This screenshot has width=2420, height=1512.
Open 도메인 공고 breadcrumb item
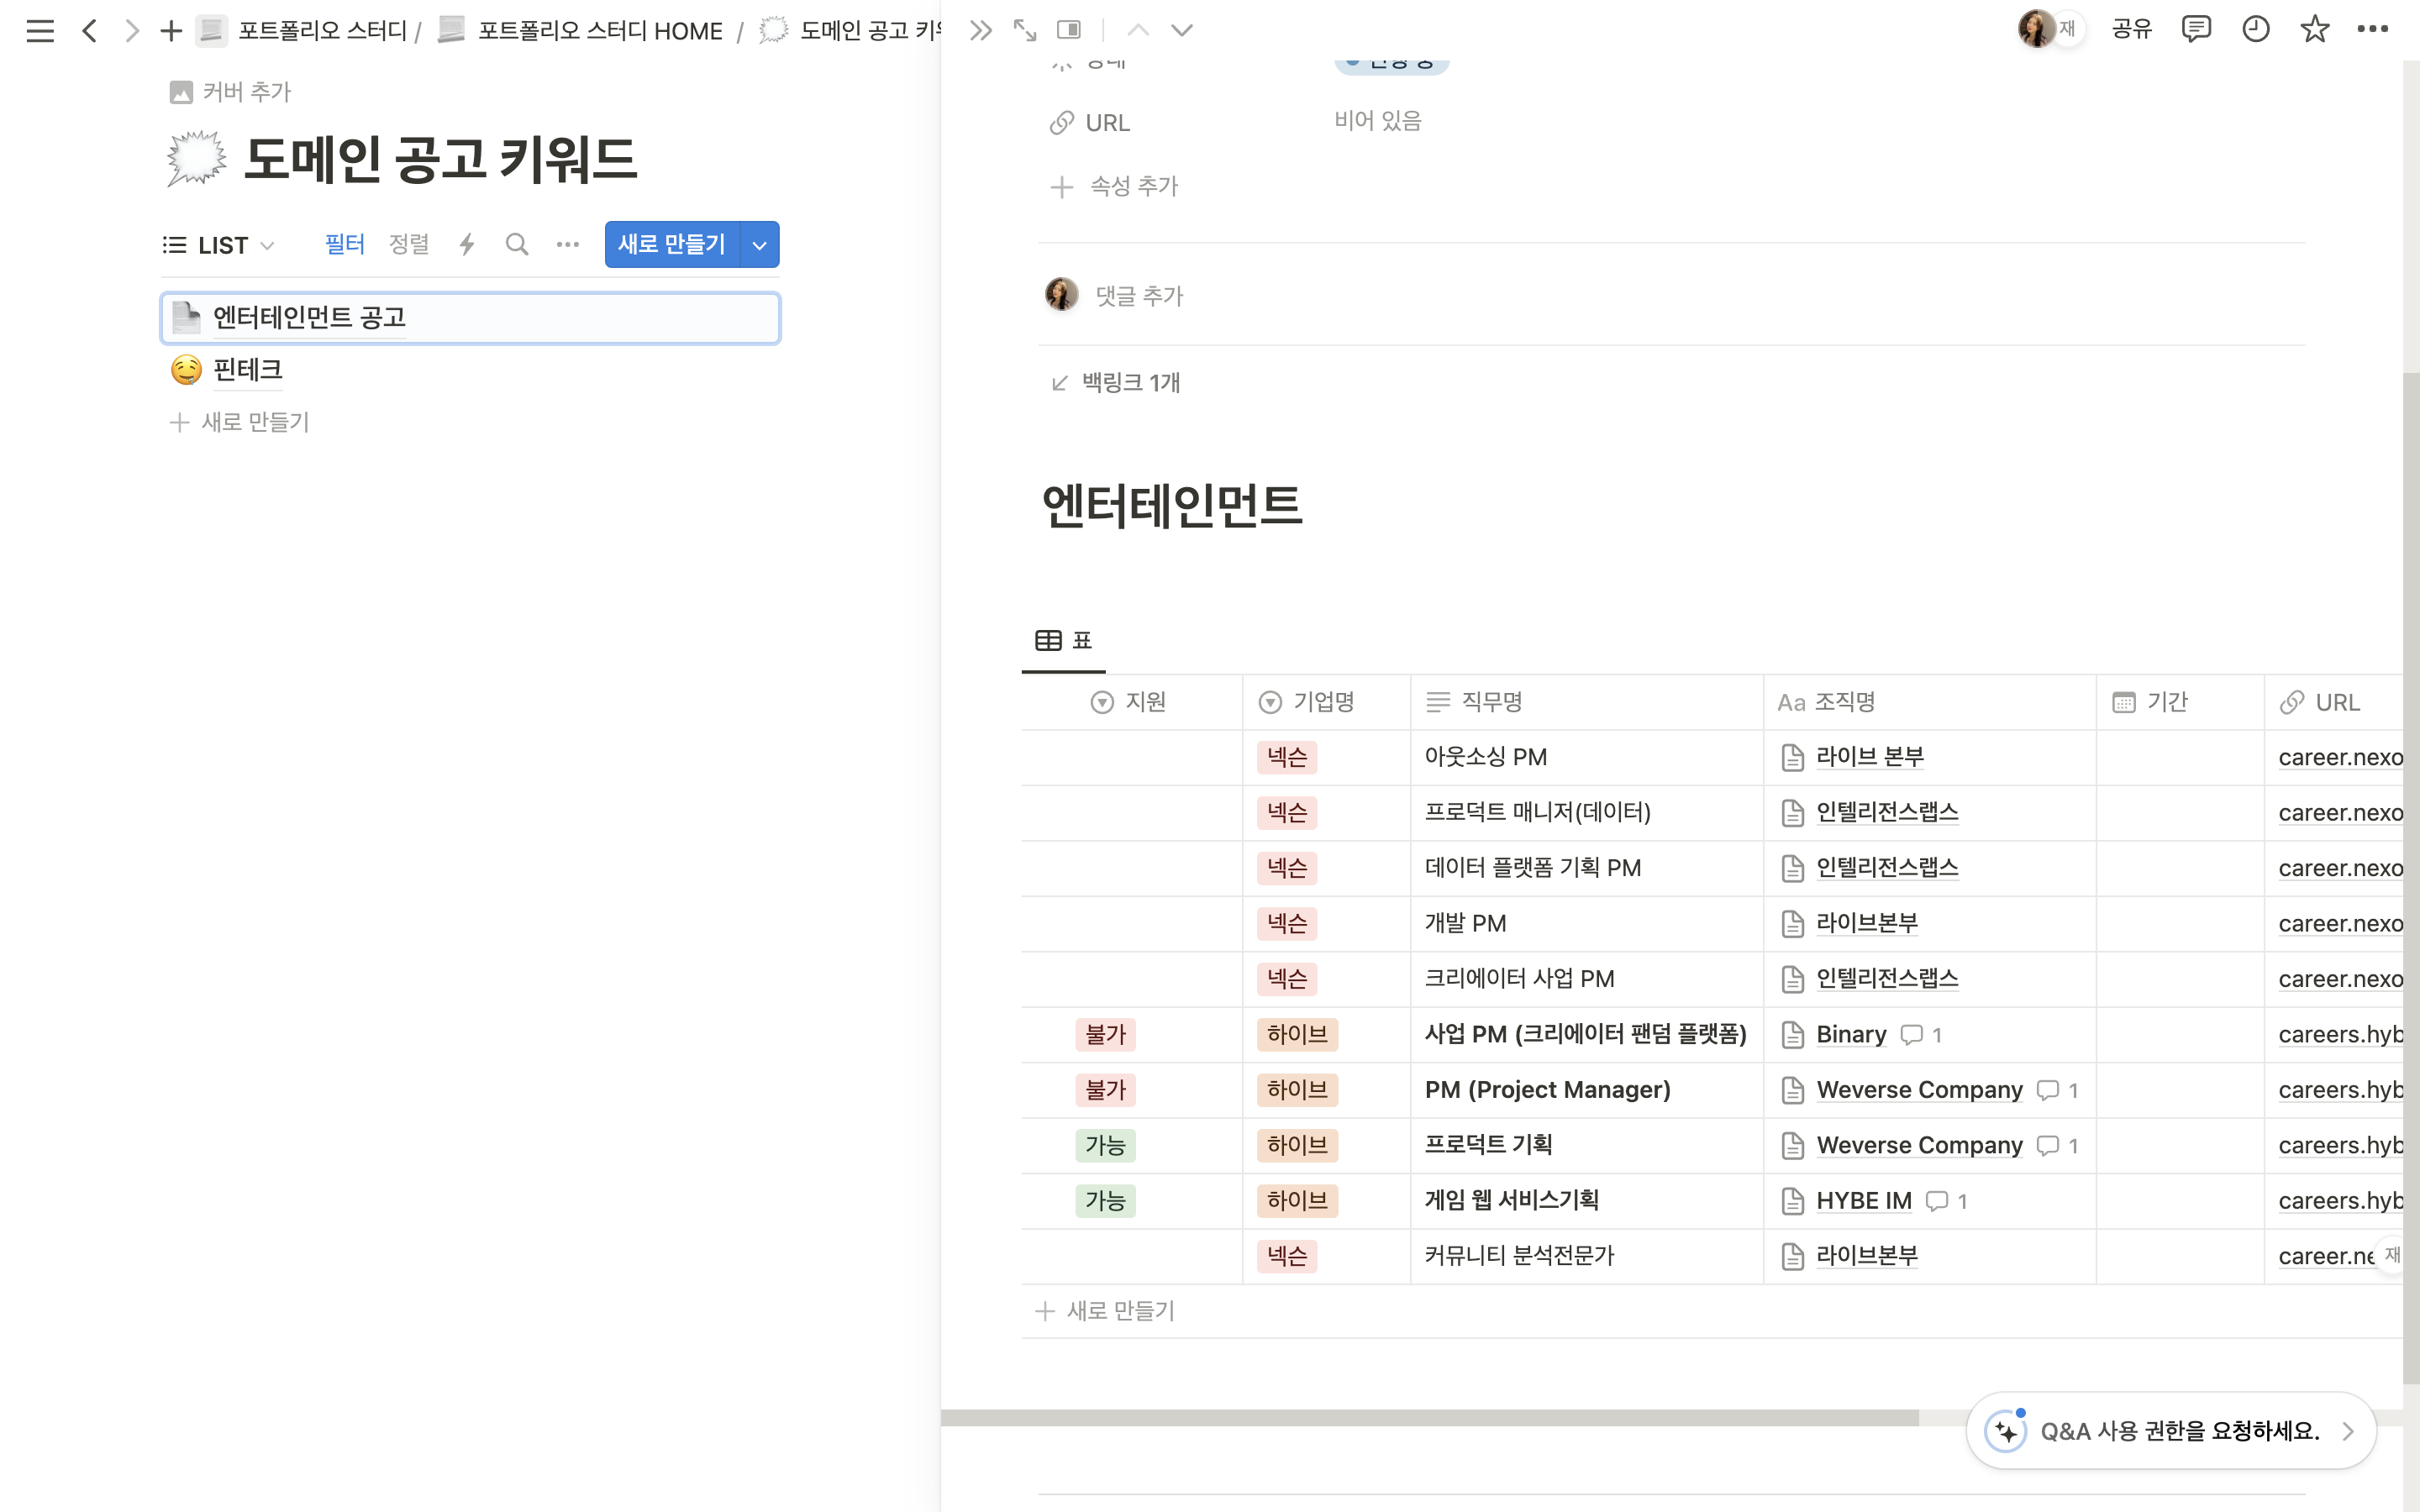tap(850, 31)
